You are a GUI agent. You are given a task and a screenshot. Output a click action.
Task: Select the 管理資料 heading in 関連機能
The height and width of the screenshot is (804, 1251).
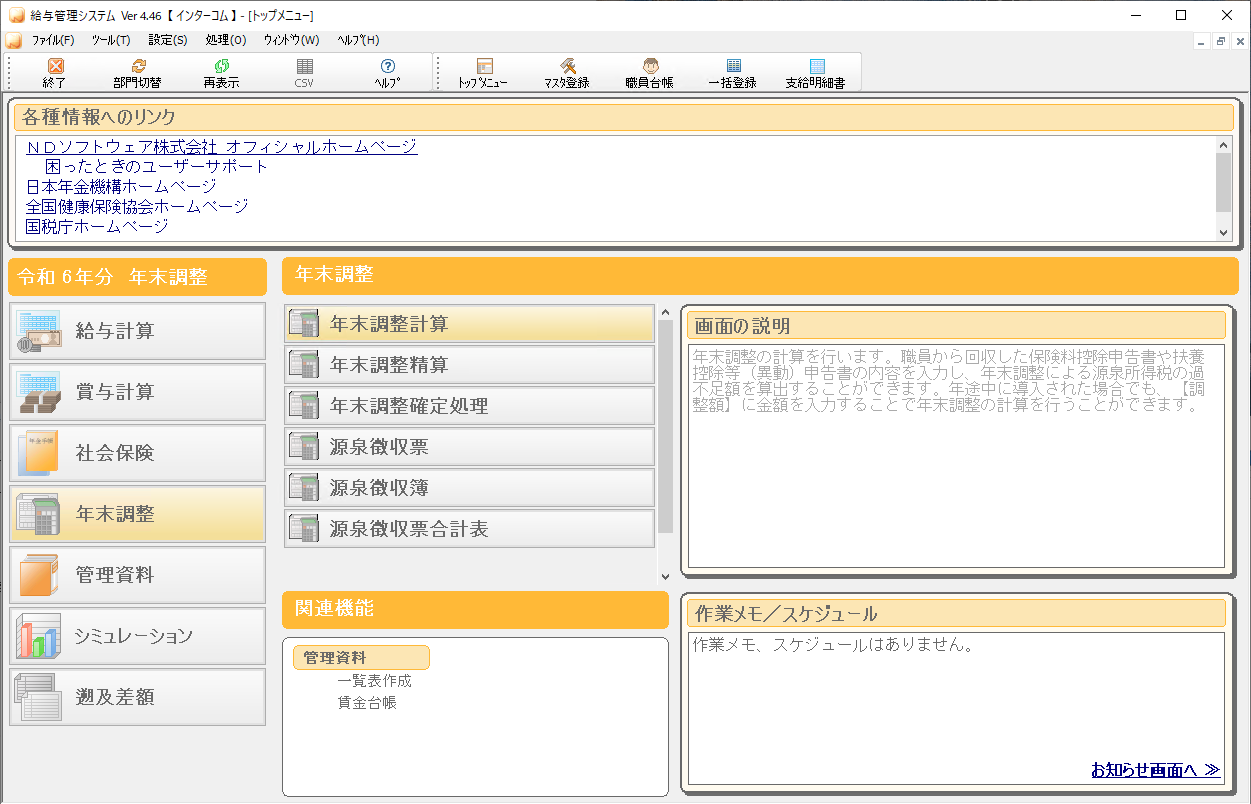point(361,658)
